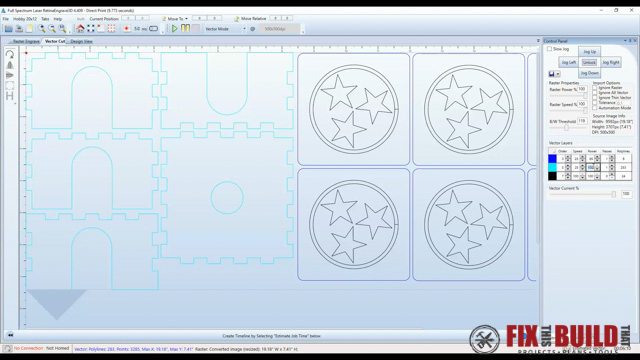This screenshot has width=640, height=360.
Task: Increase speed stepper for blue layer
Action: click(582, 157)
